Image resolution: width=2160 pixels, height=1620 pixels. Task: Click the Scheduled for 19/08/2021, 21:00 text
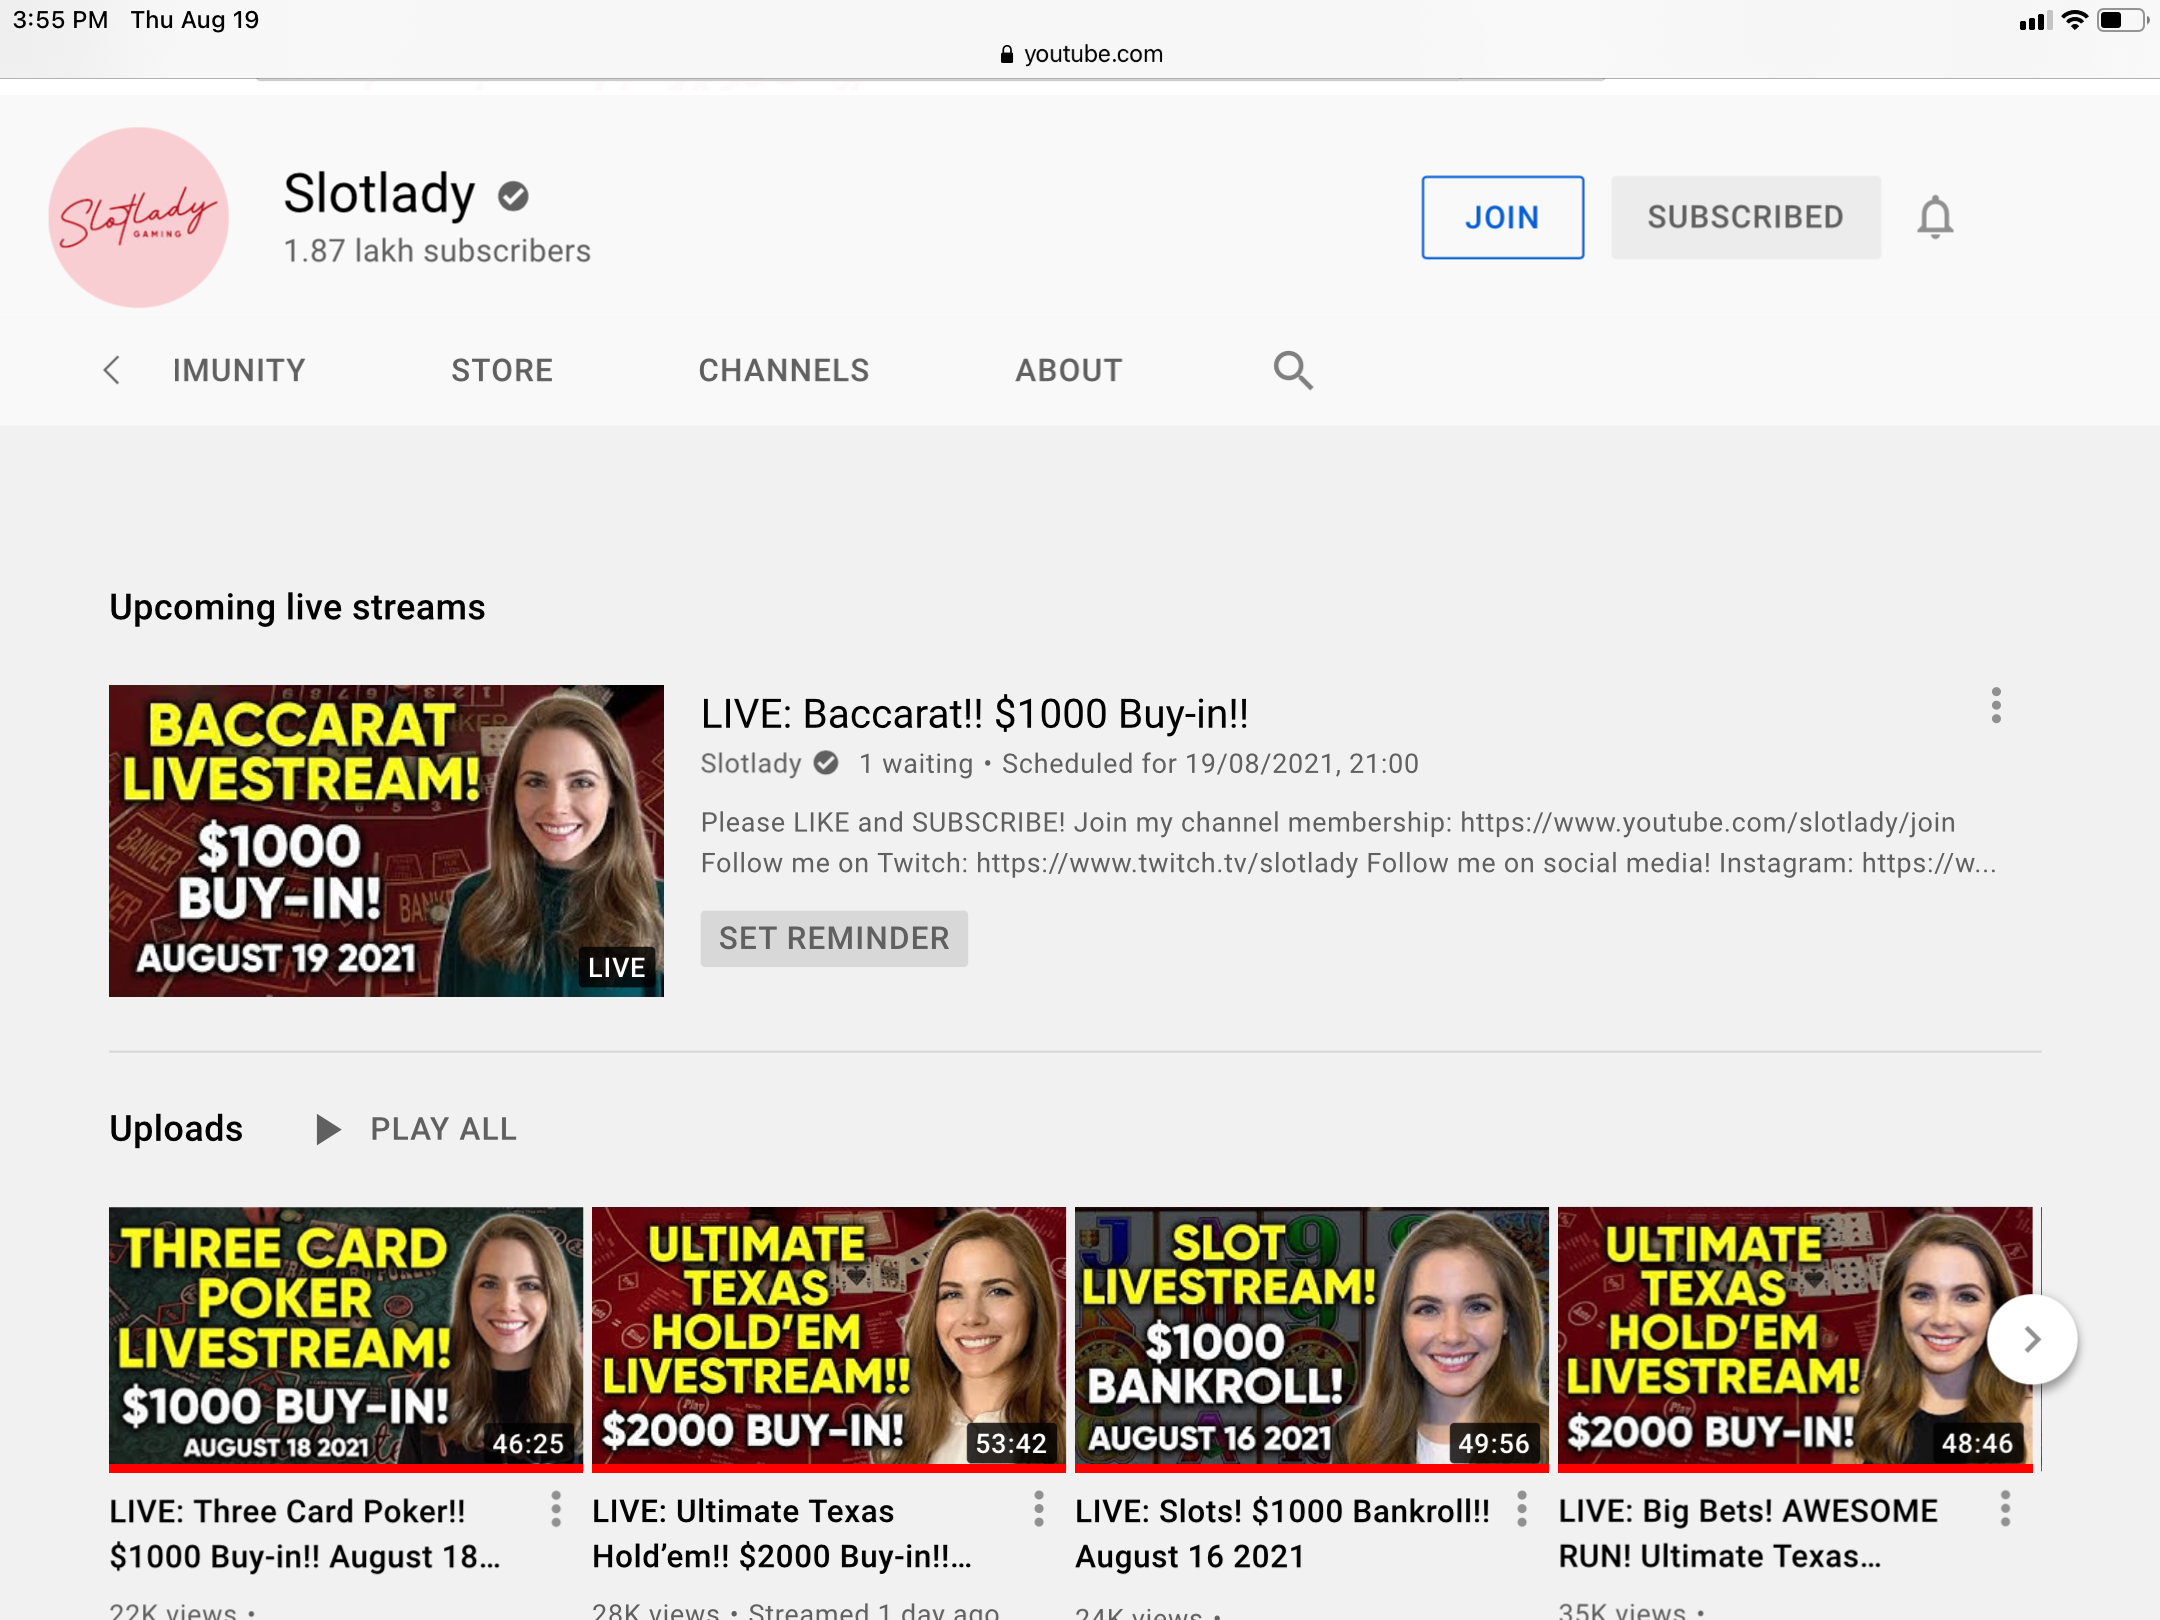coord(1210,763)
